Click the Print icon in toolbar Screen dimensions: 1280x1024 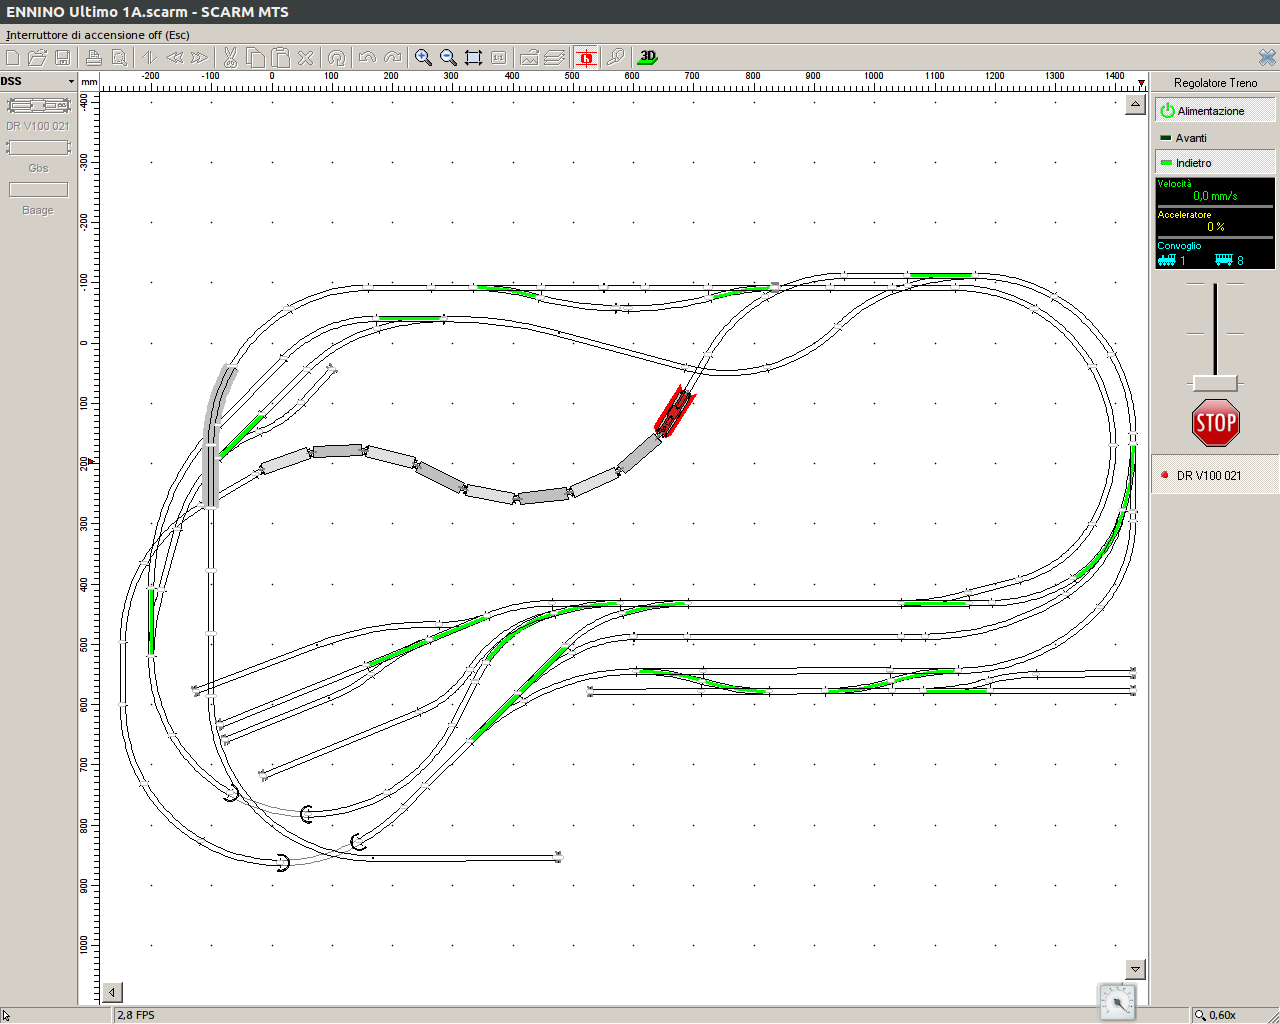tap(93, 58)
